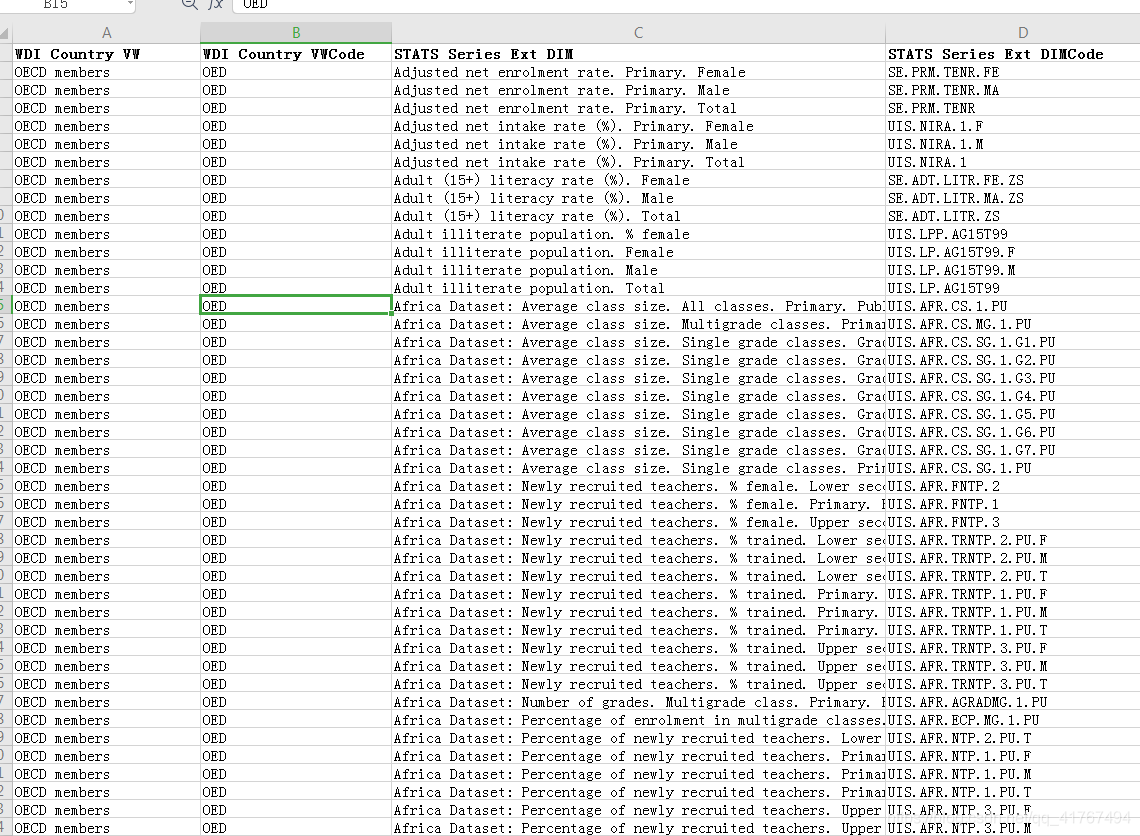This screenshot has height=836, width=1140.
Task: Click the code cell UIS.AFR.NTP.1.PU.F
Action: [1013, 756]
